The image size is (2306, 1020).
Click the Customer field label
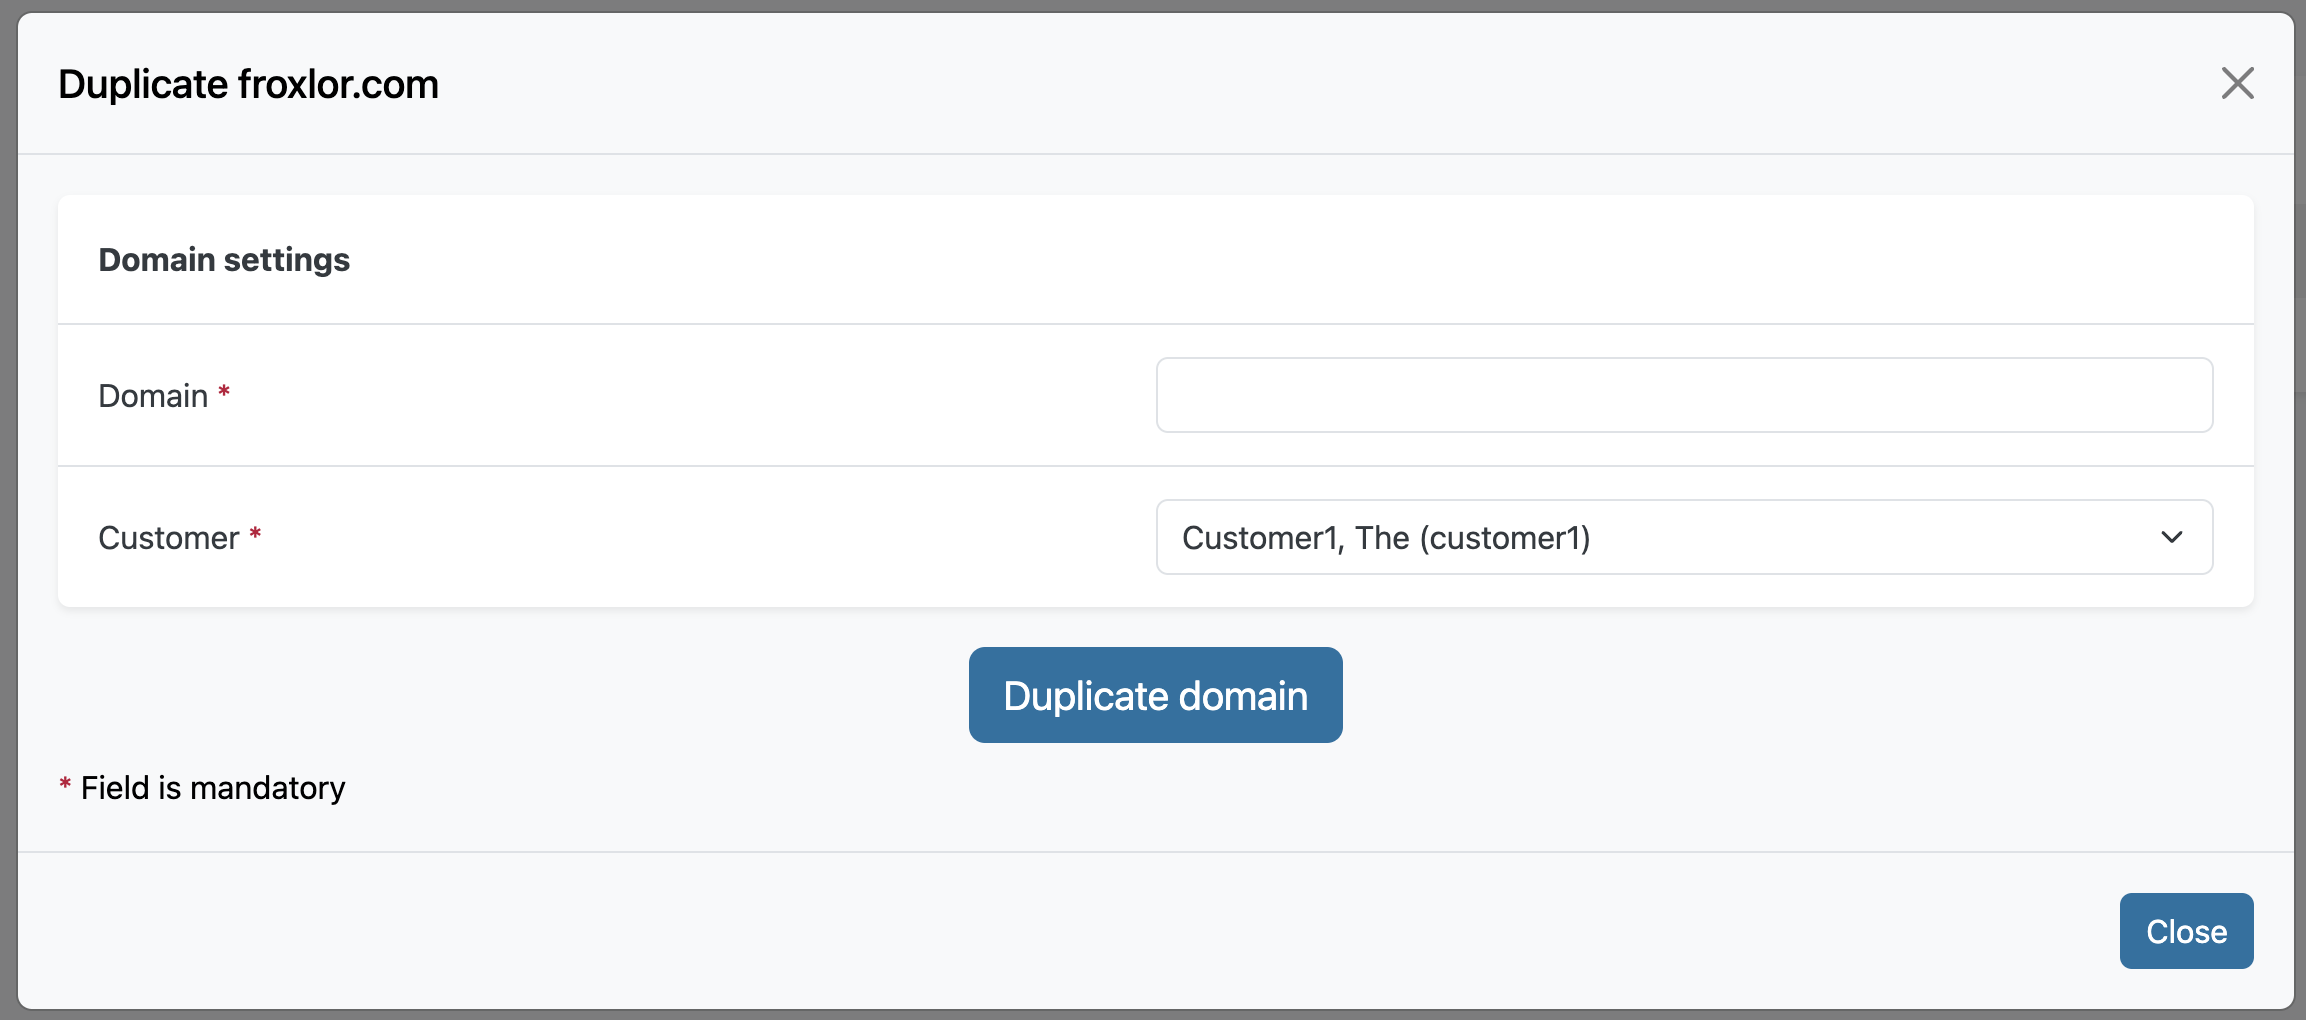168,538
